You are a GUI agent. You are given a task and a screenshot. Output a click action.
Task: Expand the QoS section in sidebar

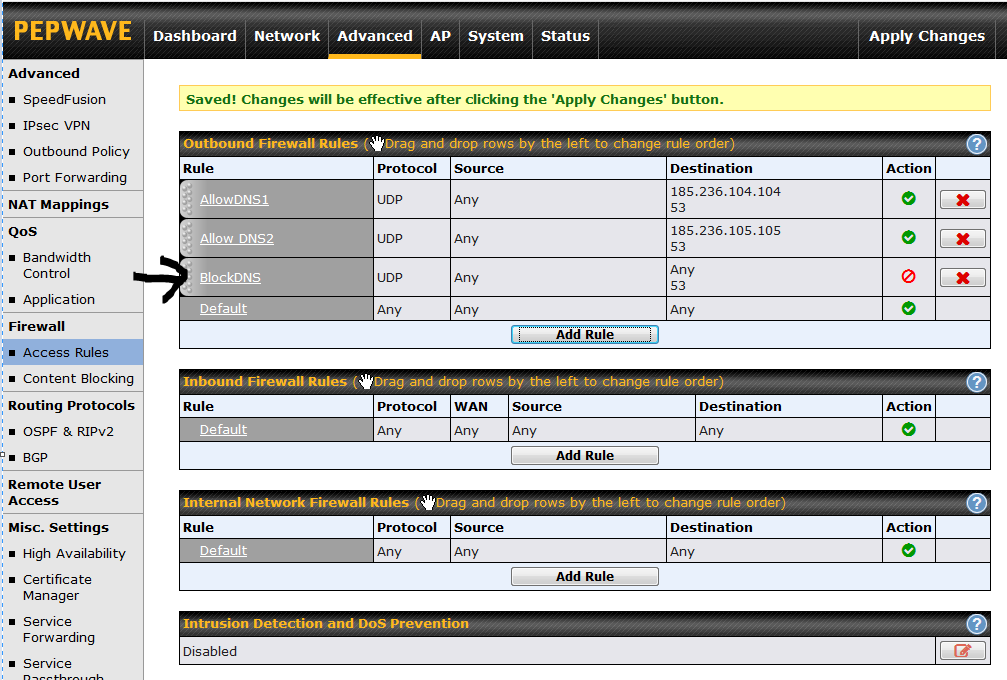(x=22, y=231)
